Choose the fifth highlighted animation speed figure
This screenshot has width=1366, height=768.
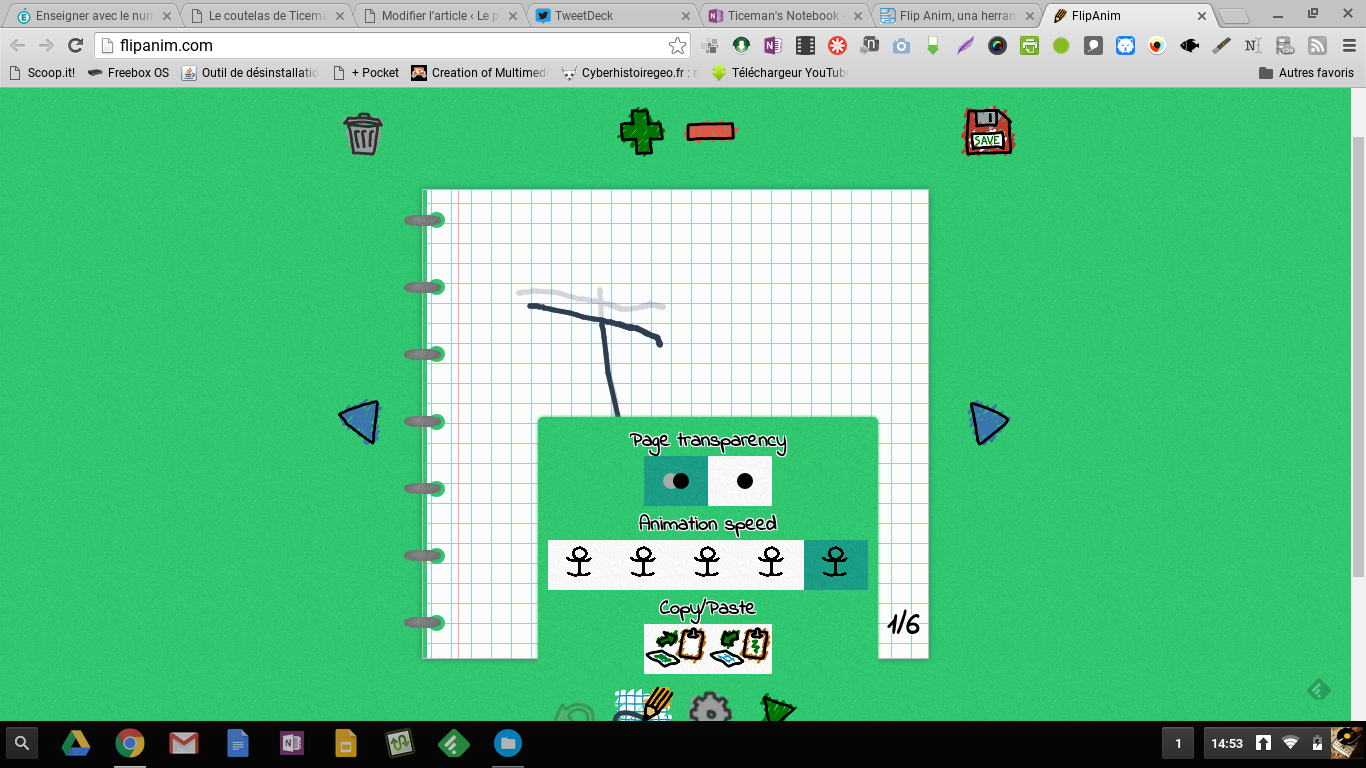[836, 565]
